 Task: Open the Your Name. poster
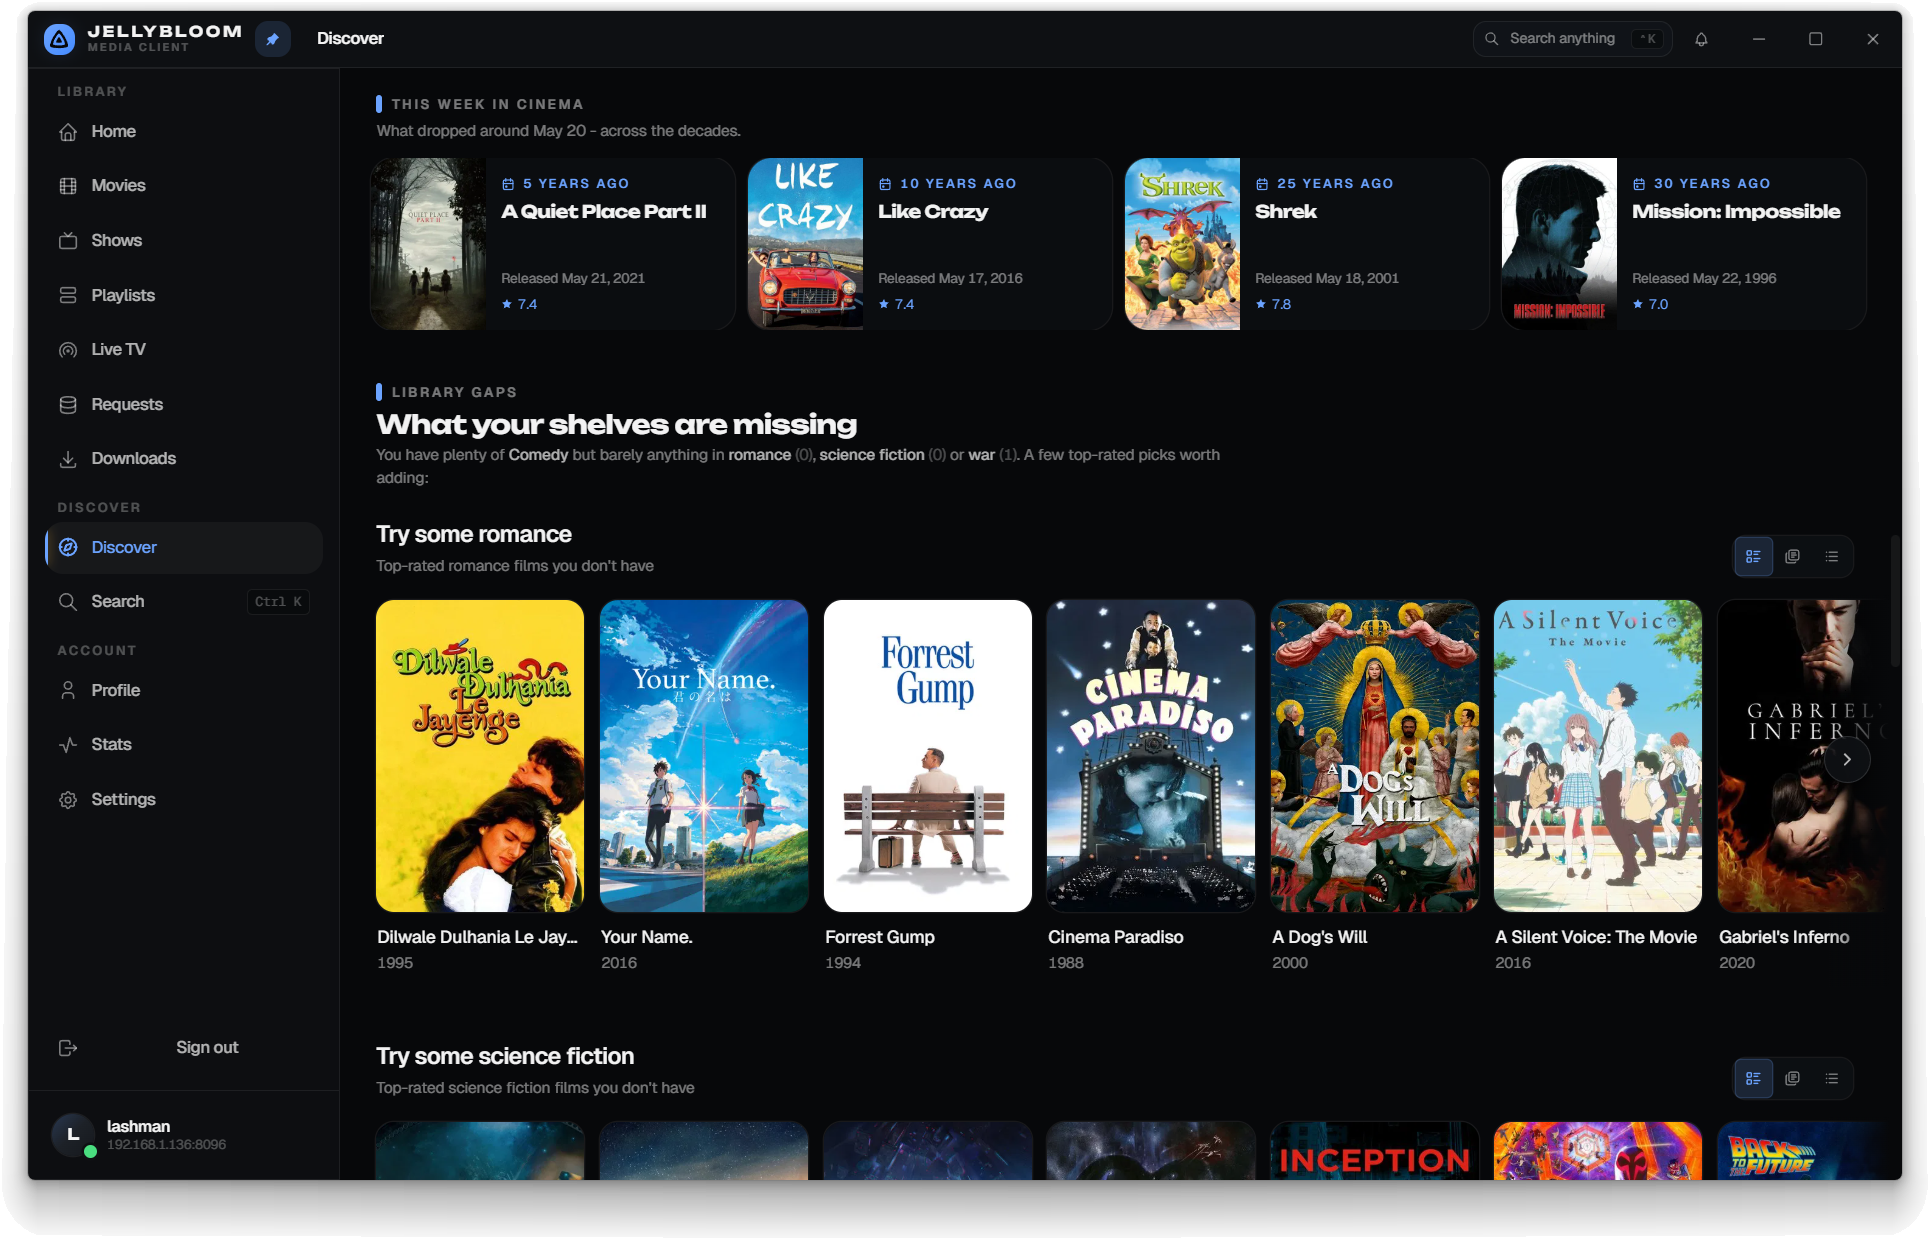(704, 756)
